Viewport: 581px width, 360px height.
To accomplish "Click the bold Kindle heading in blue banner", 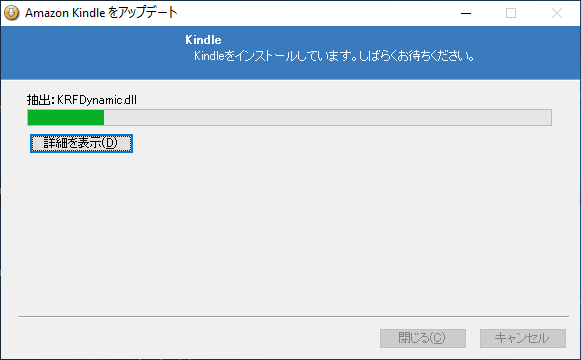I will tap(203, 40).
